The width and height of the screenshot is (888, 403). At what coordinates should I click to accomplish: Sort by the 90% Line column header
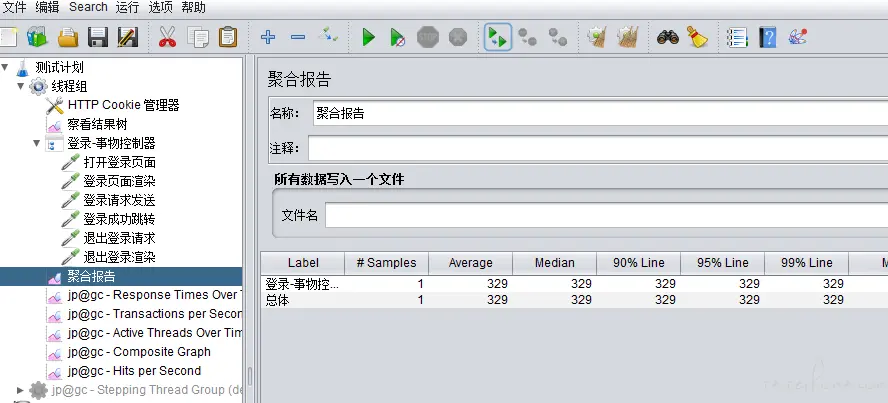[x=638, y=263]
